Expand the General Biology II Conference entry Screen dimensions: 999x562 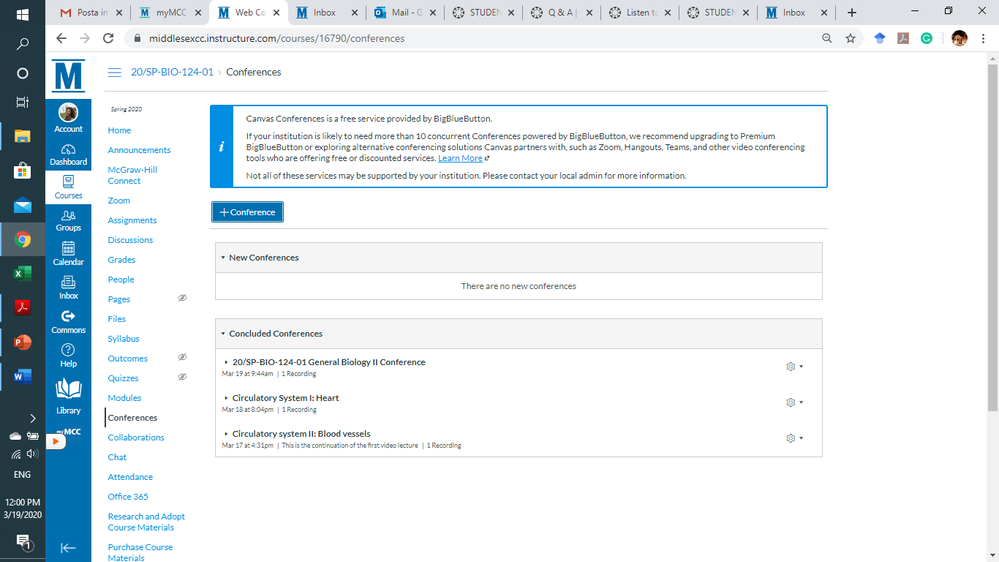(x=226, y=362)
